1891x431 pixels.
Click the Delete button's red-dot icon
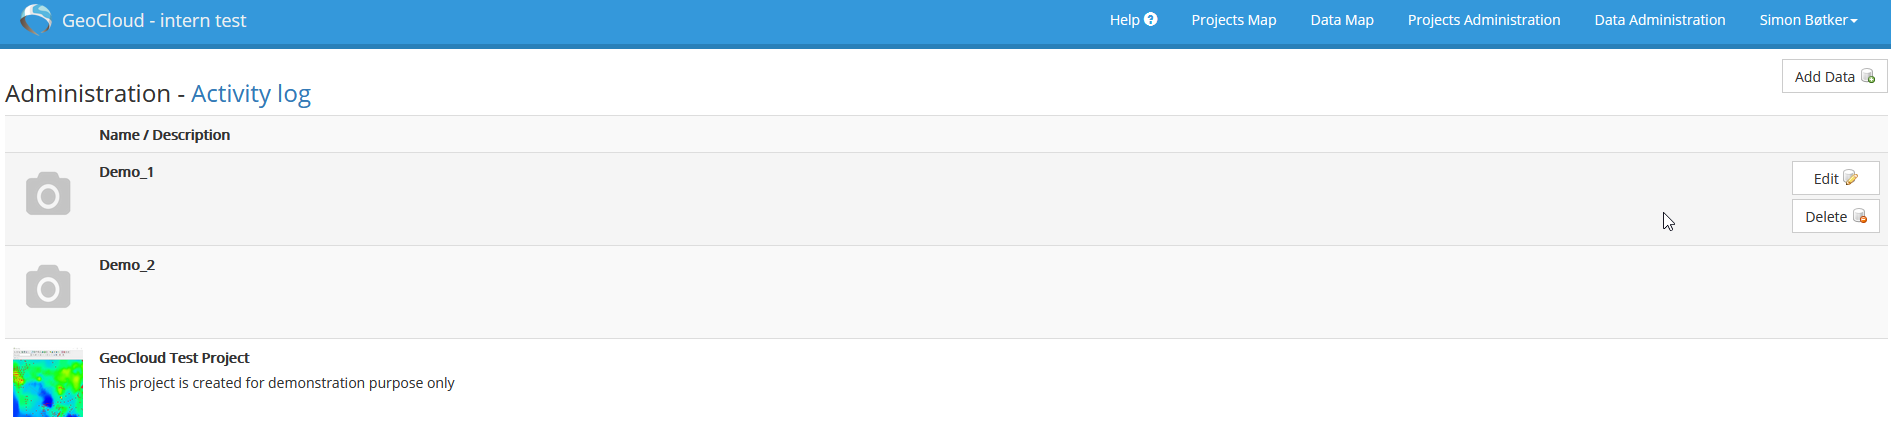1860,216
